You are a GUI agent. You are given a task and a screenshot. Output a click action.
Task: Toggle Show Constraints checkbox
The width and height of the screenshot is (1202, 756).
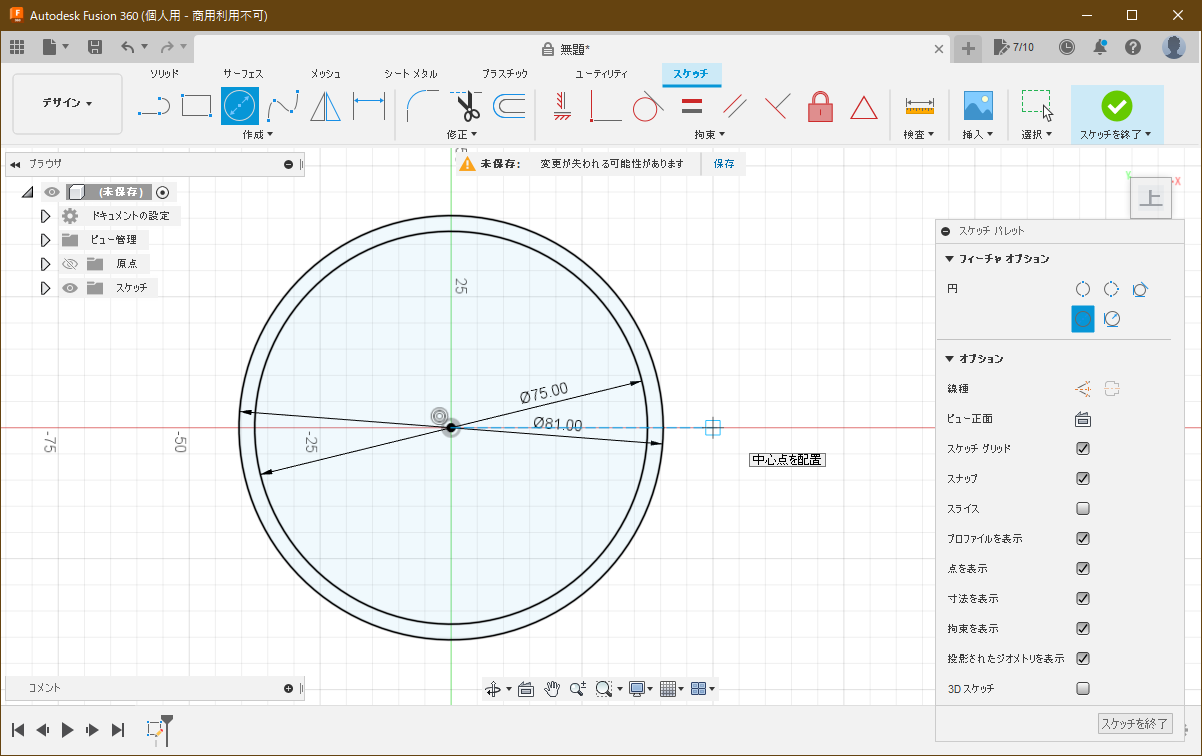click(x=1083, y=629)
